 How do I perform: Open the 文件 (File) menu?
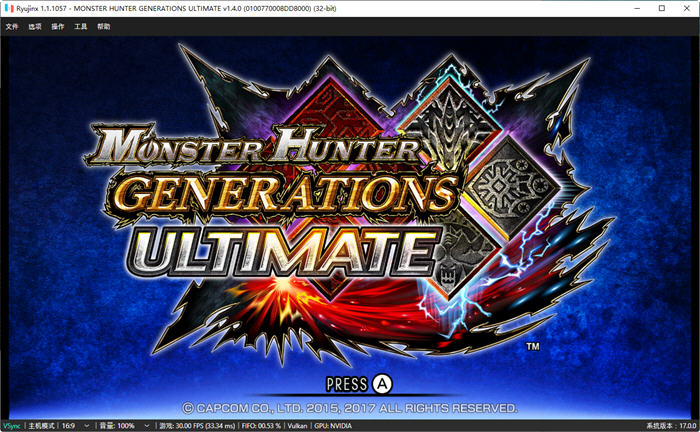[12, 27]
